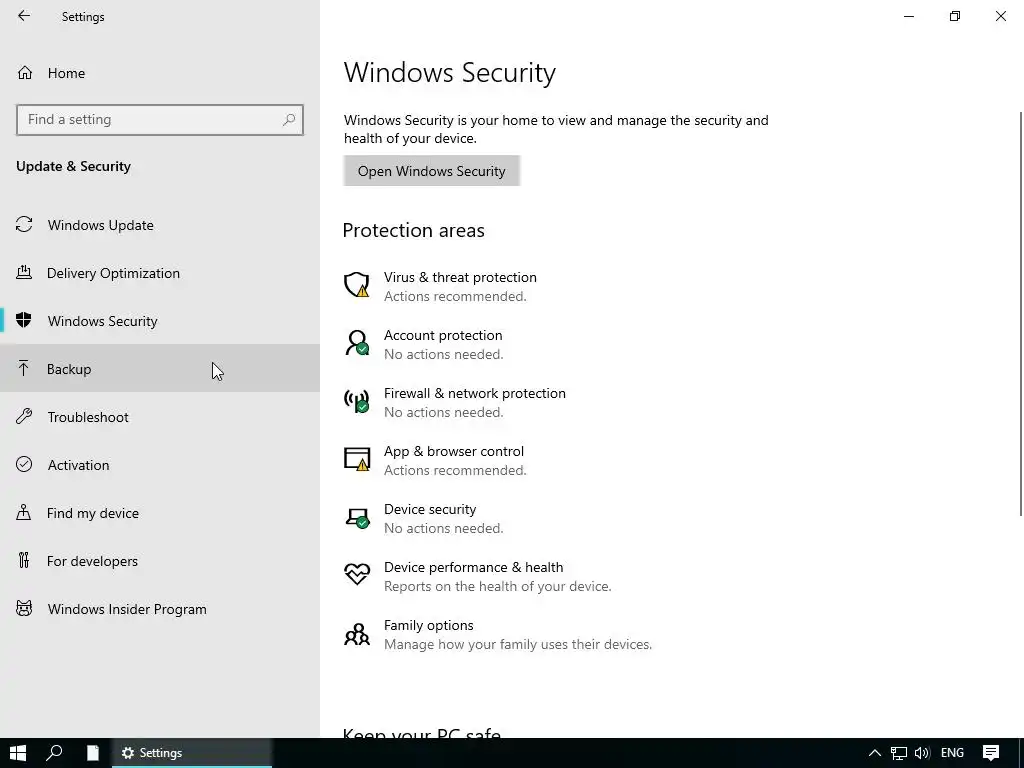Click the App & browser control window icon
The width and height of the screenshot is (1024, 768).
[357, 459]
